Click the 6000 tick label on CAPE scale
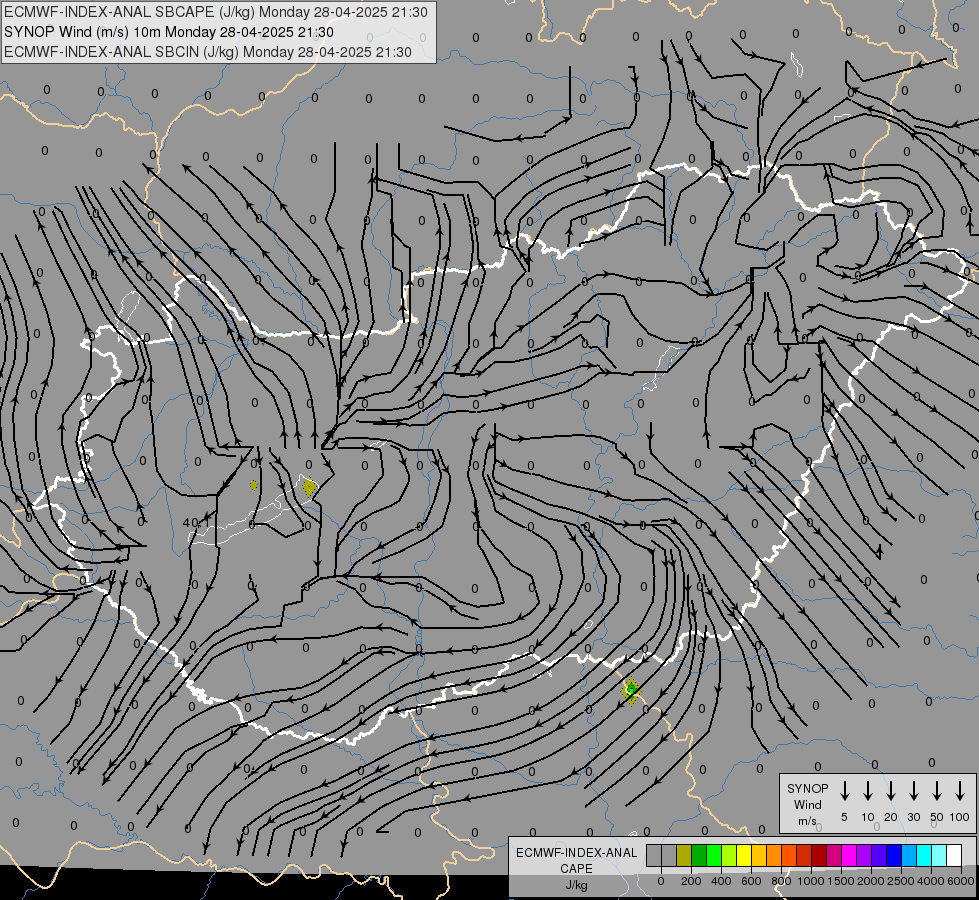The width and height of the screenshot is (979, 900). click(960, 881)
